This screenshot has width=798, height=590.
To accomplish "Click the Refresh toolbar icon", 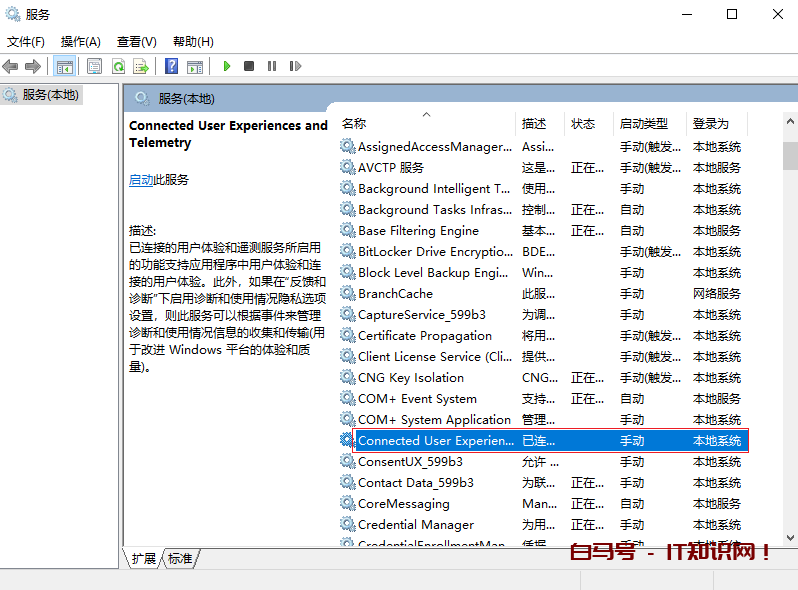I will [x=119, y=66].
